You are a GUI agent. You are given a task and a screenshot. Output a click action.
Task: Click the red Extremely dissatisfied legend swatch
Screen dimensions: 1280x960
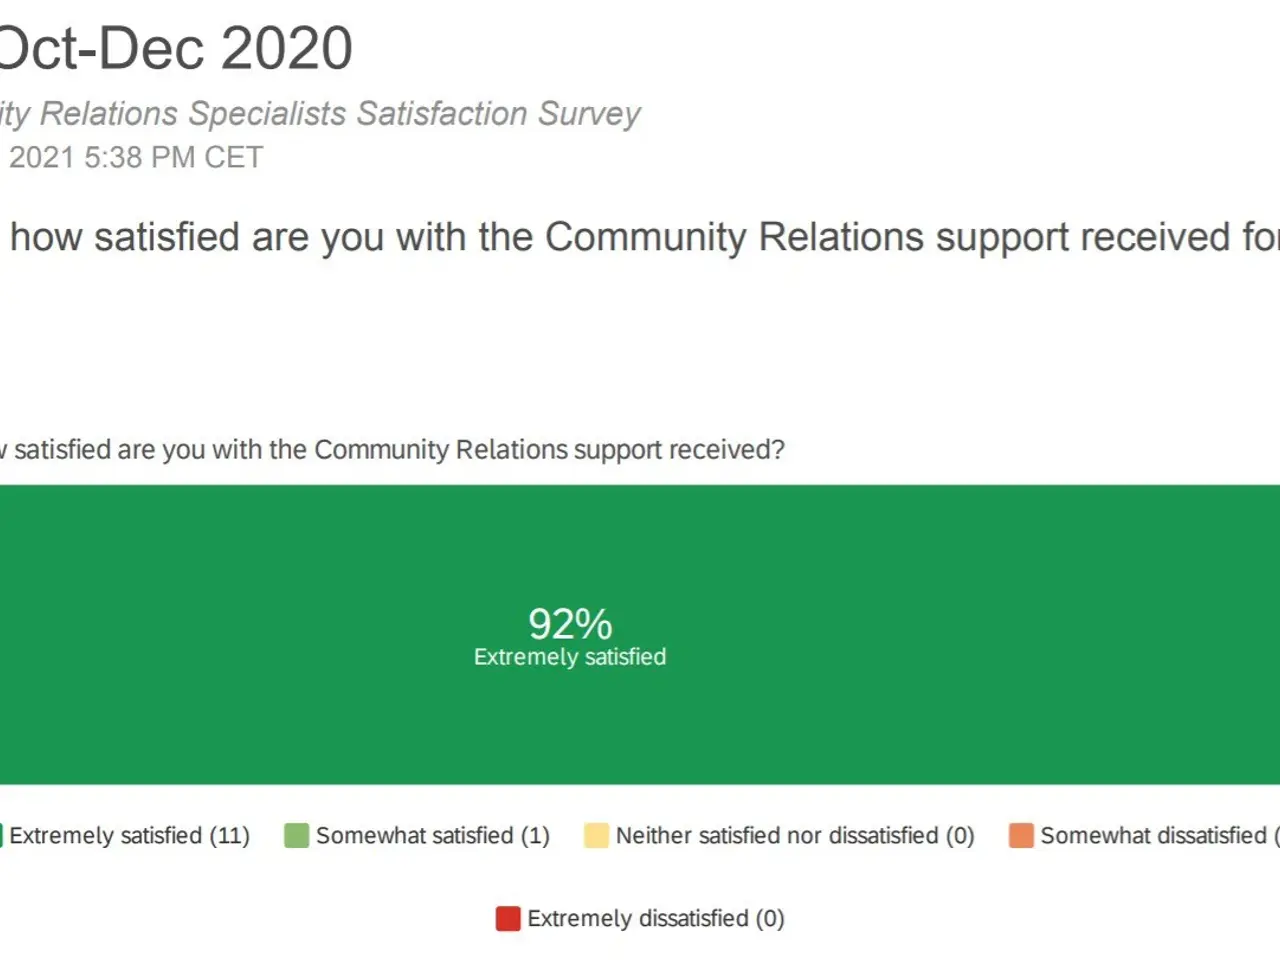pyautogui.click(x=508, y=918)
